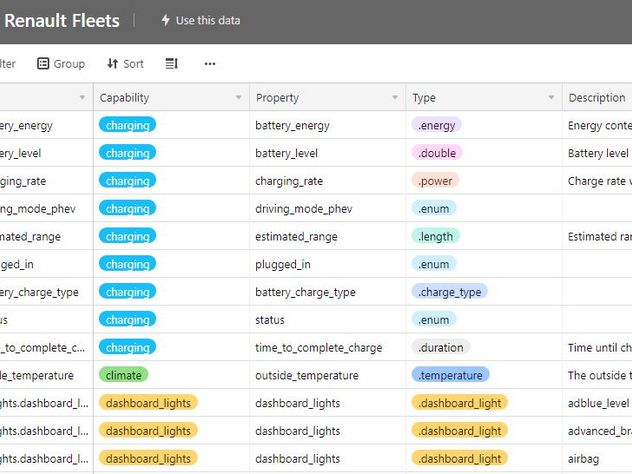Select the airbag description cell

tap(597, 459)
